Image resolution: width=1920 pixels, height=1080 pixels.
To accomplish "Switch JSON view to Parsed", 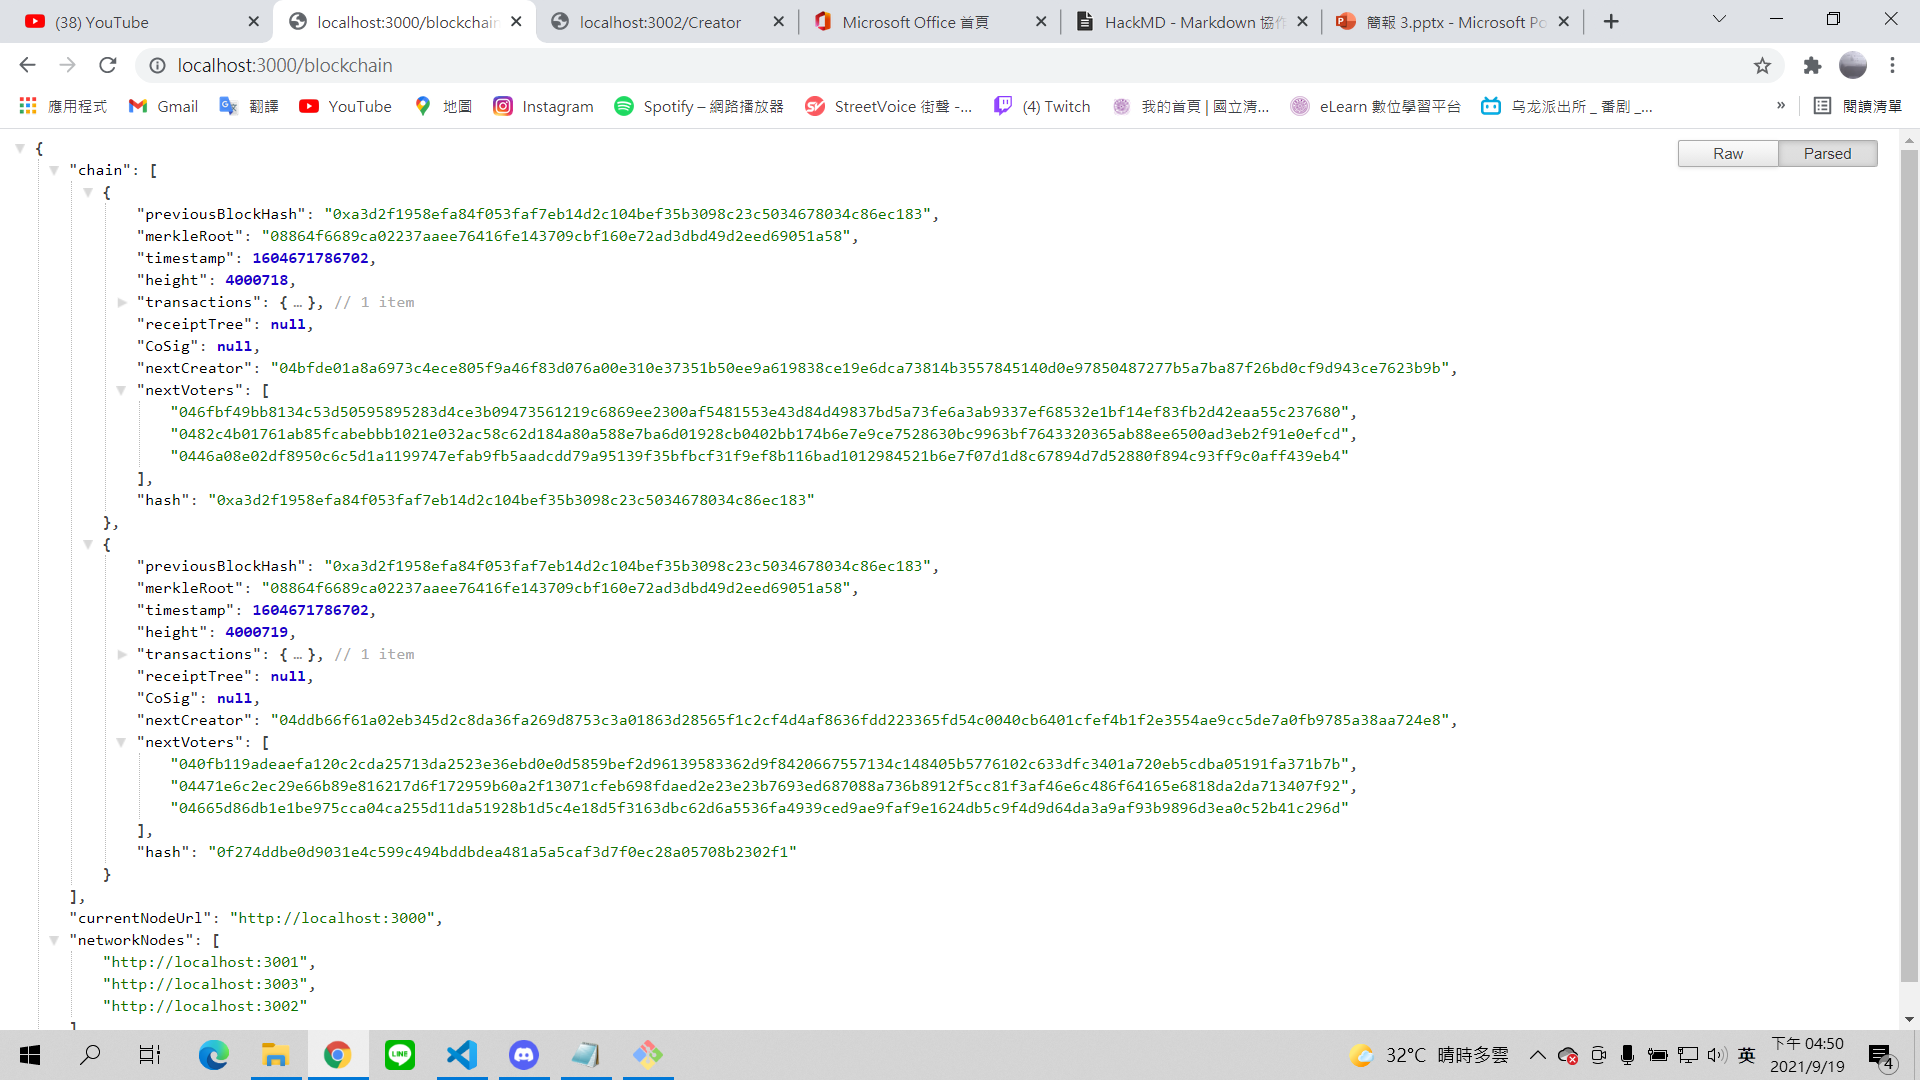I will [1827, 153].
